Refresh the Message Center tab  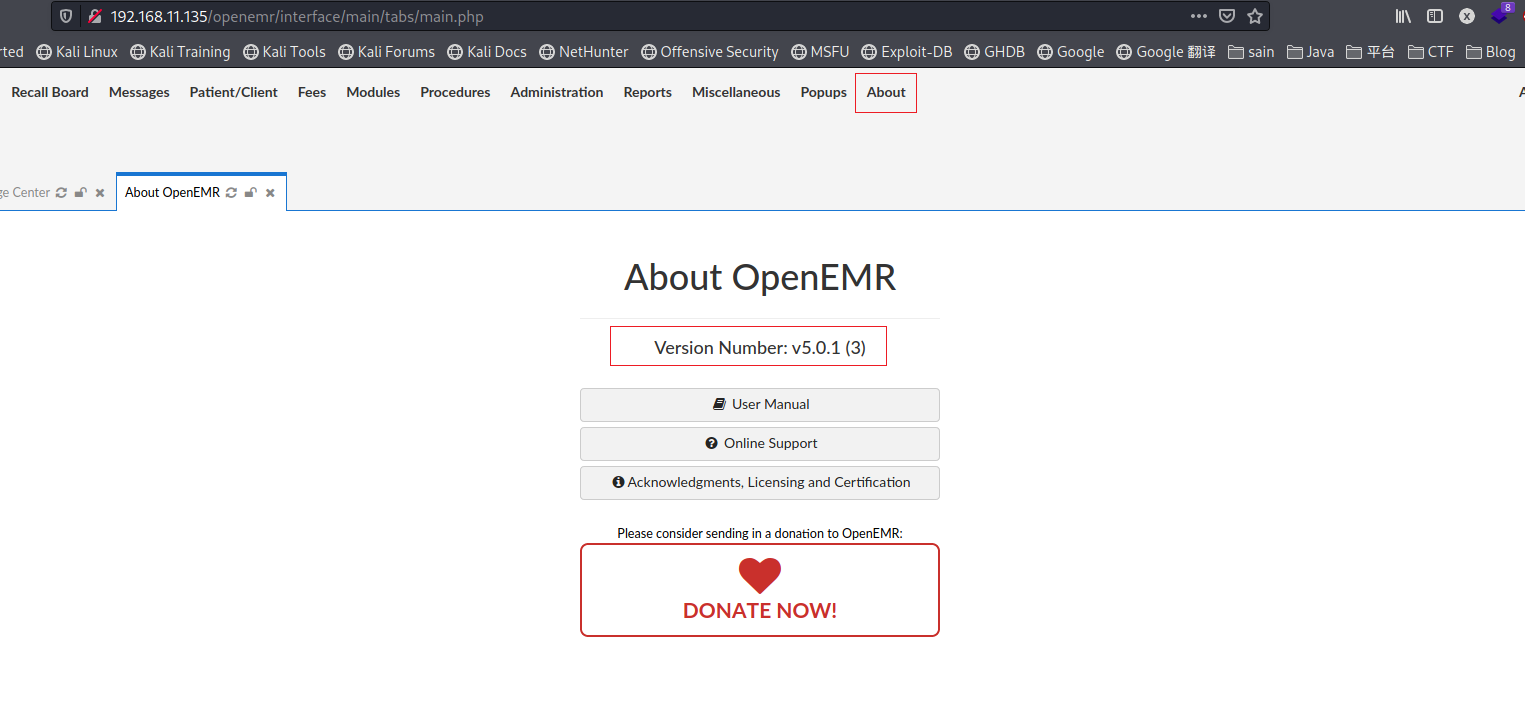click(61, 193)
